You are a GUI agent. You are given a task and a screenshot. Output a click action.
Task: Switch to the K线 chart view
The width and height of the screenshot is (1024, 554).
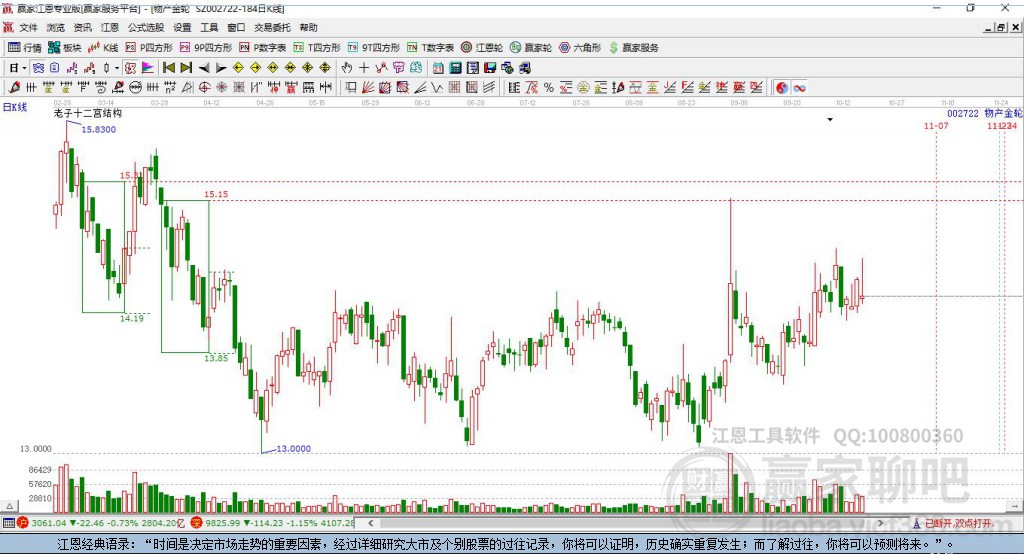click(103, 48)
